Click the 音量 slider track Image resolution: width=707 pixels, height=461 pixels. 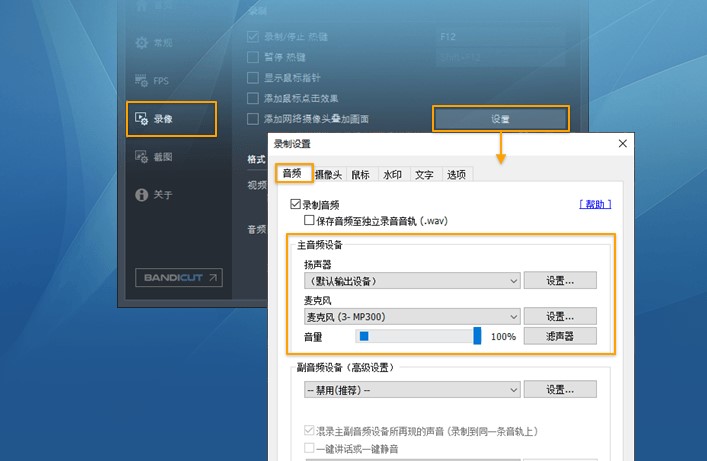[418, 336]
